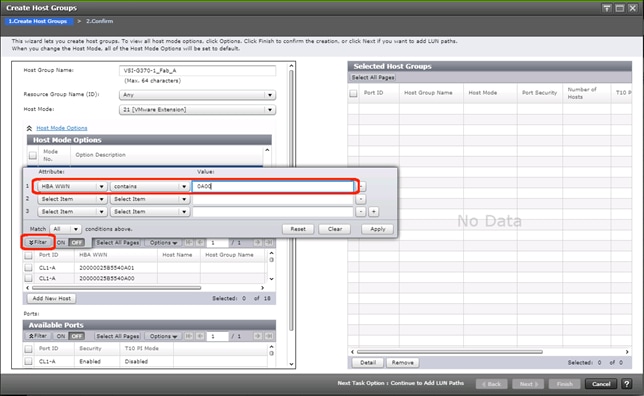Open the Match All dropdown
Viewport: 644px width, 396px height.
point(65,229)
